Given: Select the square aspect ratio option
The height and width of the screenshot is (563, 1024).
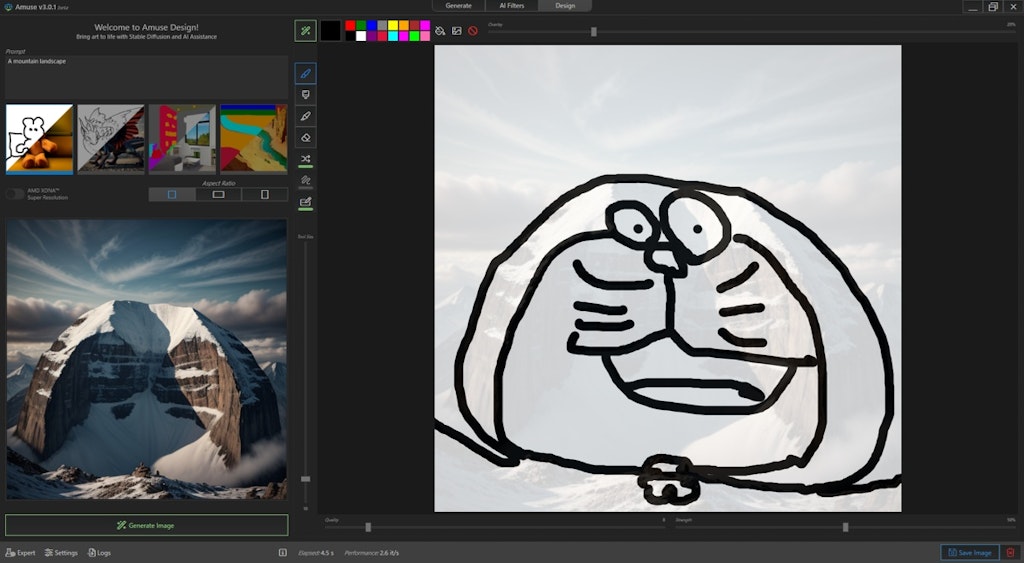Looking at the screenshot, I should pos(172,194).
